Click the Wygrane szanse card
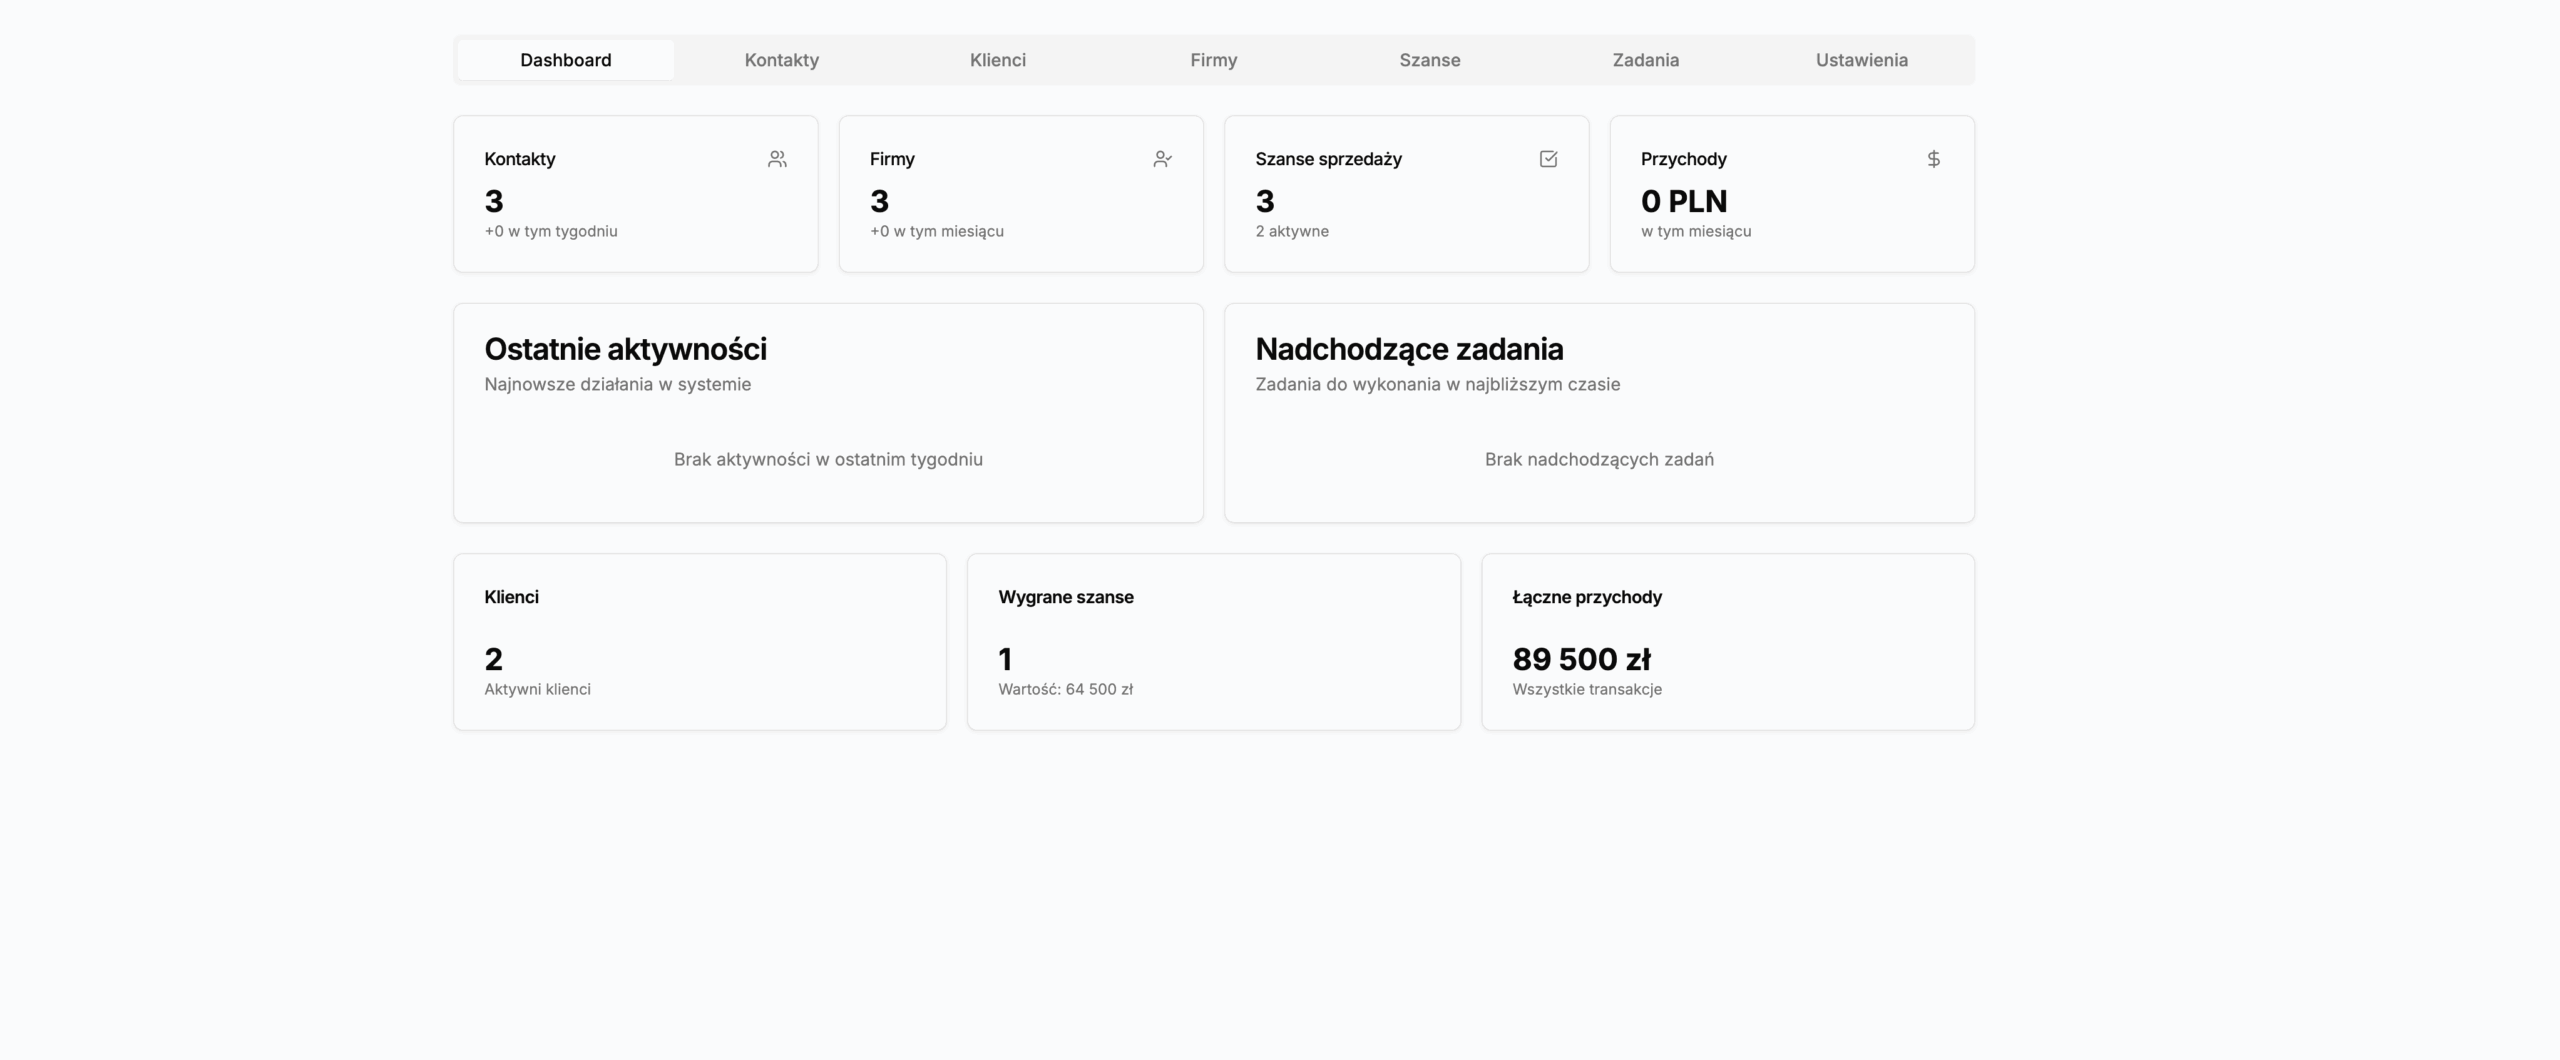The width and height of the screenshot is (2560, 1060). (x=1213, y=641)
